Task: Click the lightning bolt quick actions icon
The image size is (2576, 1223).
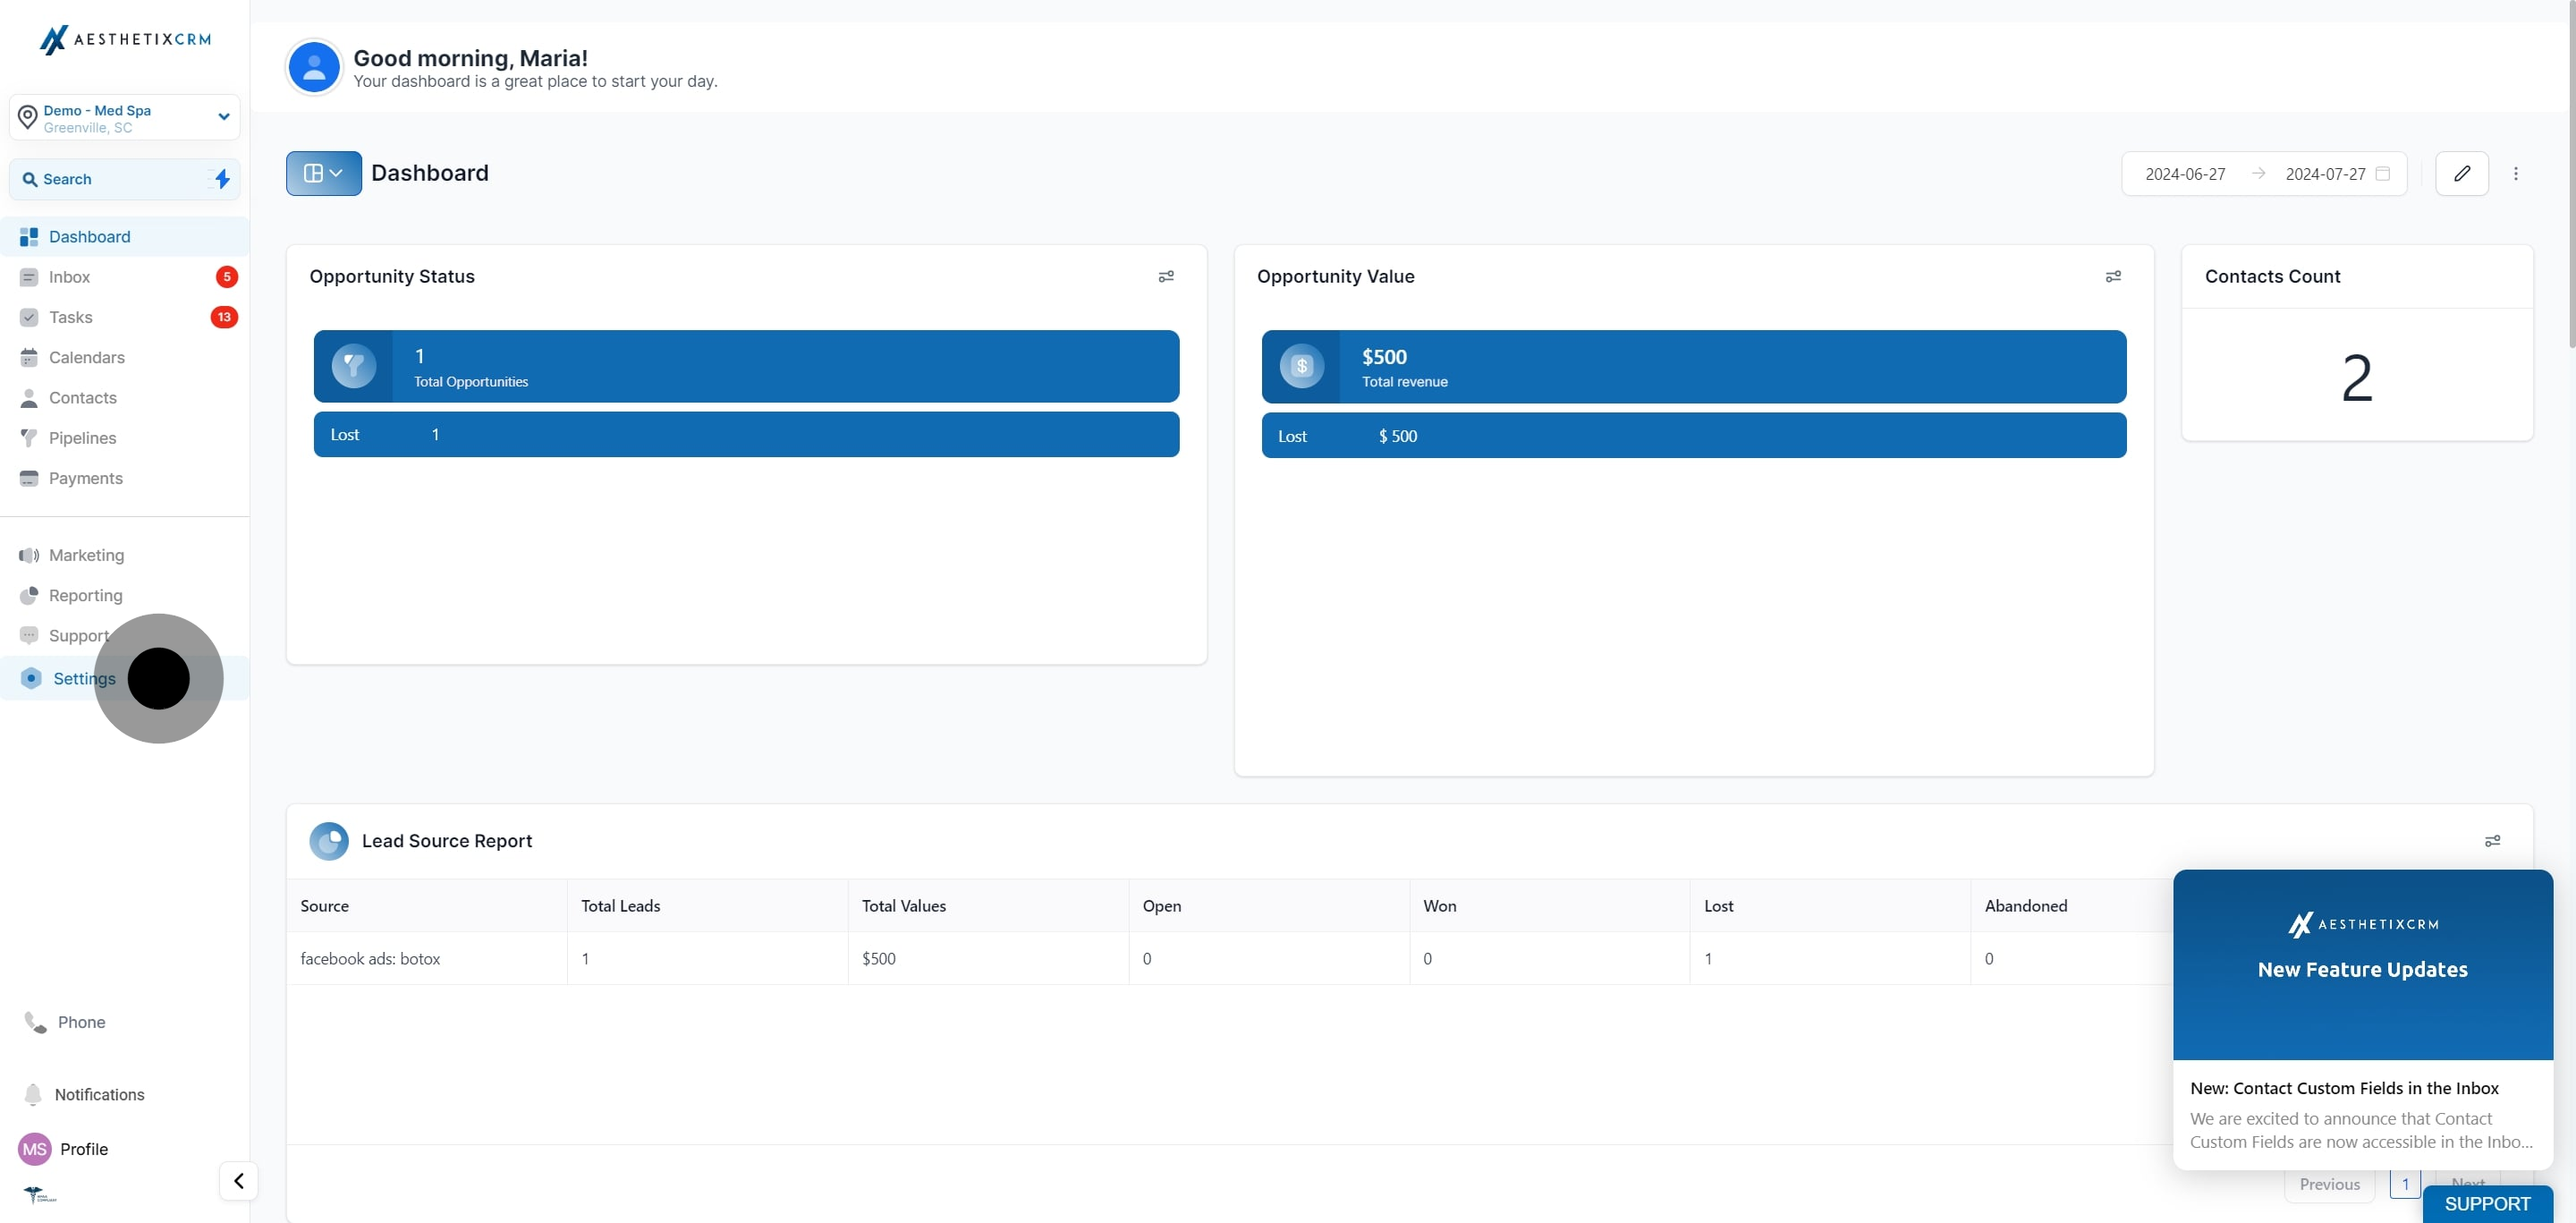Action: coord(222,179)
